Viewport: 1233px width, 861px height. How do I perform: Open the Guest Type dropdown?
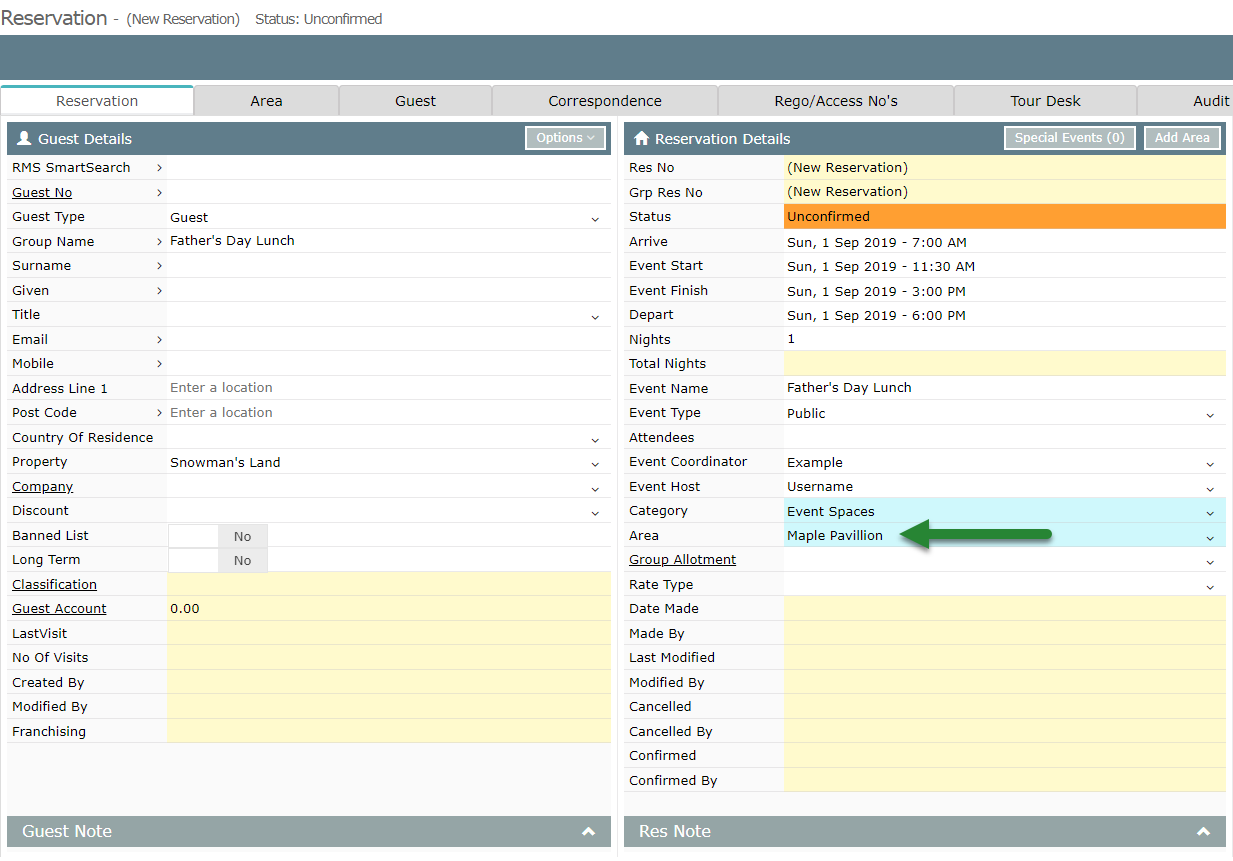click(595, 218)
